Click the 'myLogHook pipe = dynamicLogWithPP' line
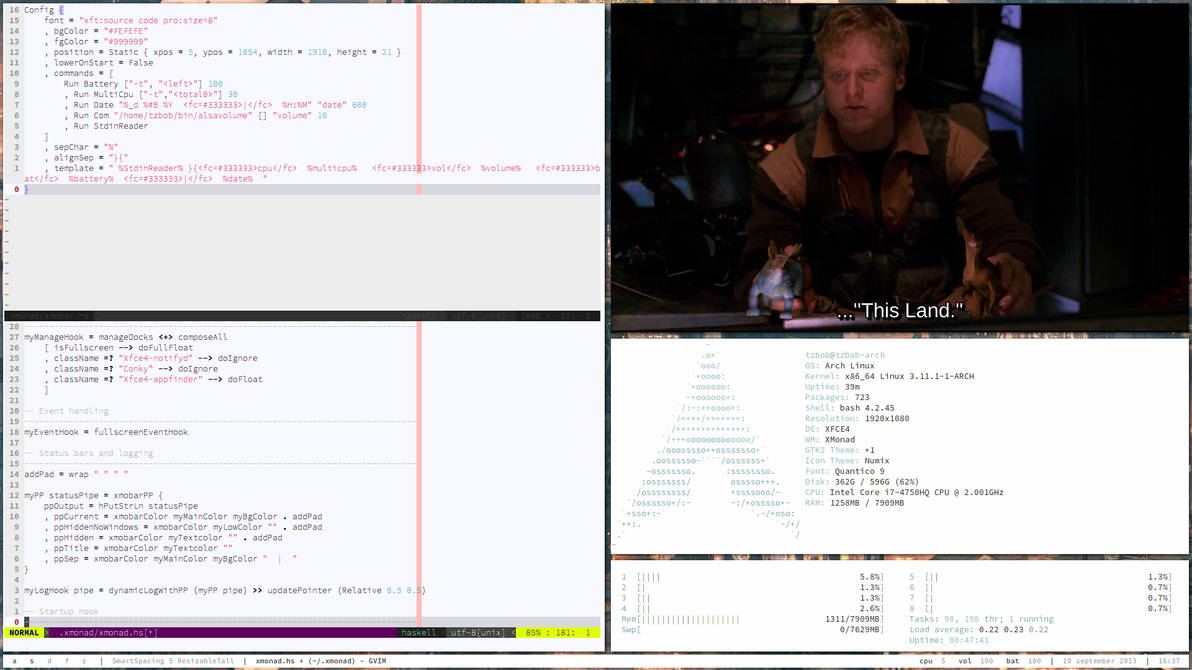The height and width of the screenshot is (670, 1192). point(224,590)
